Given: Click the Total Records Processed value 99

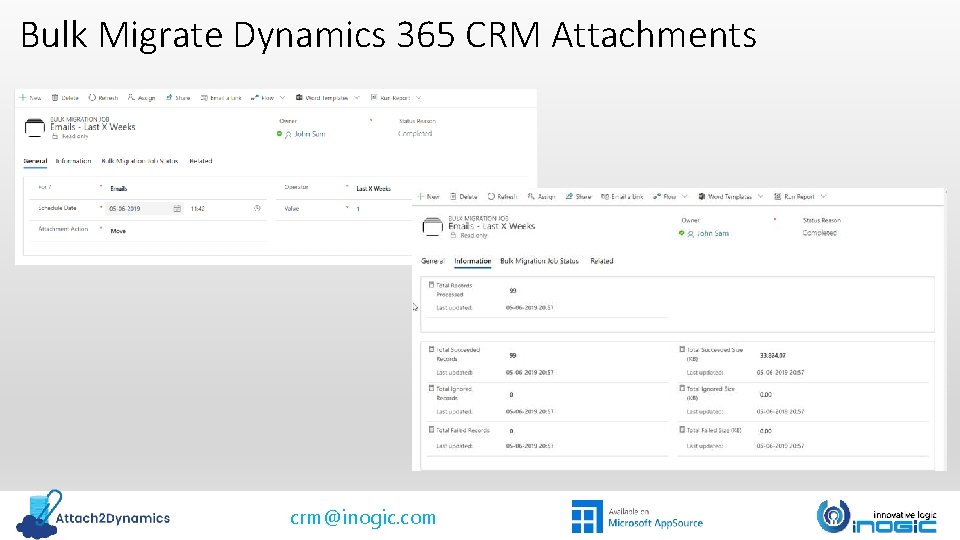Looking at the screenshot, I should [x=512, y=291].
